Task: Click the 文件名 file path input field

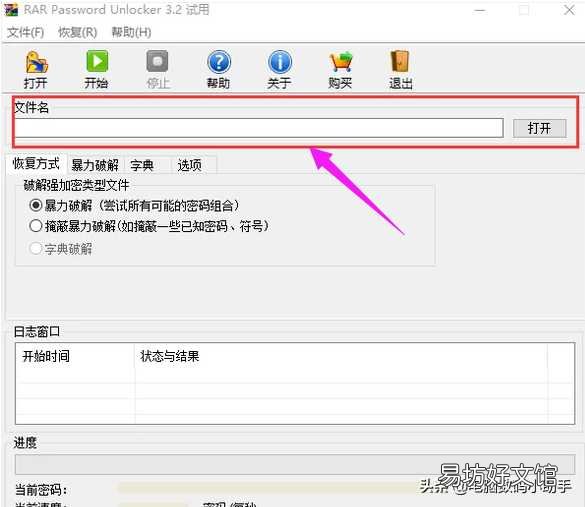Action: point(259,128)
